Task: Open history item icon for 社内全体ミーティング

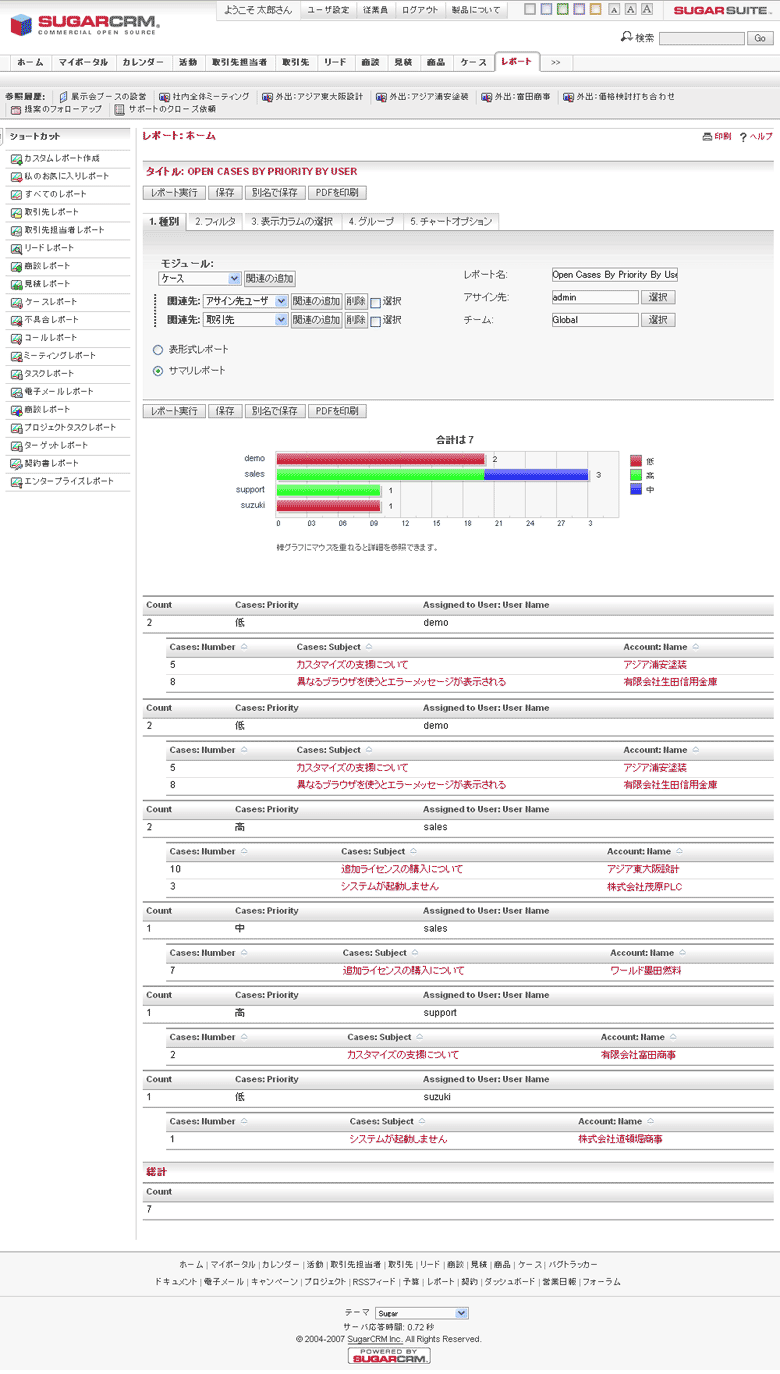Action: tap(164, 97)
